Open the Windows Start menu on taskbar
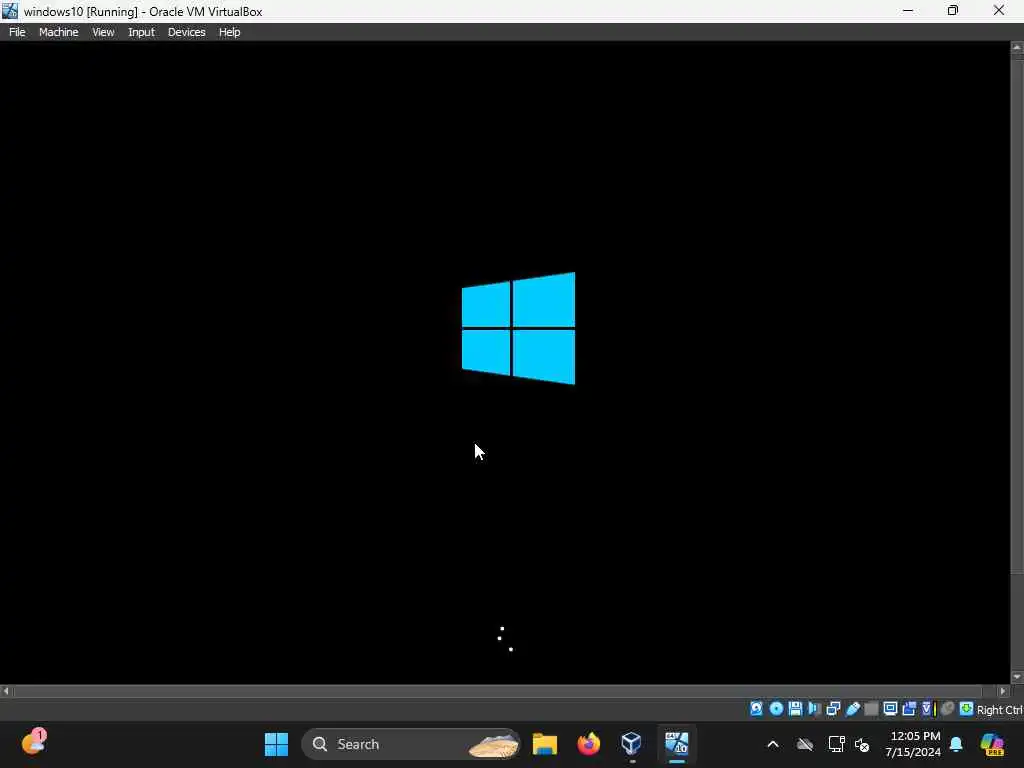The width and height of the screenshot is (1024, 768). coord(276,744)
